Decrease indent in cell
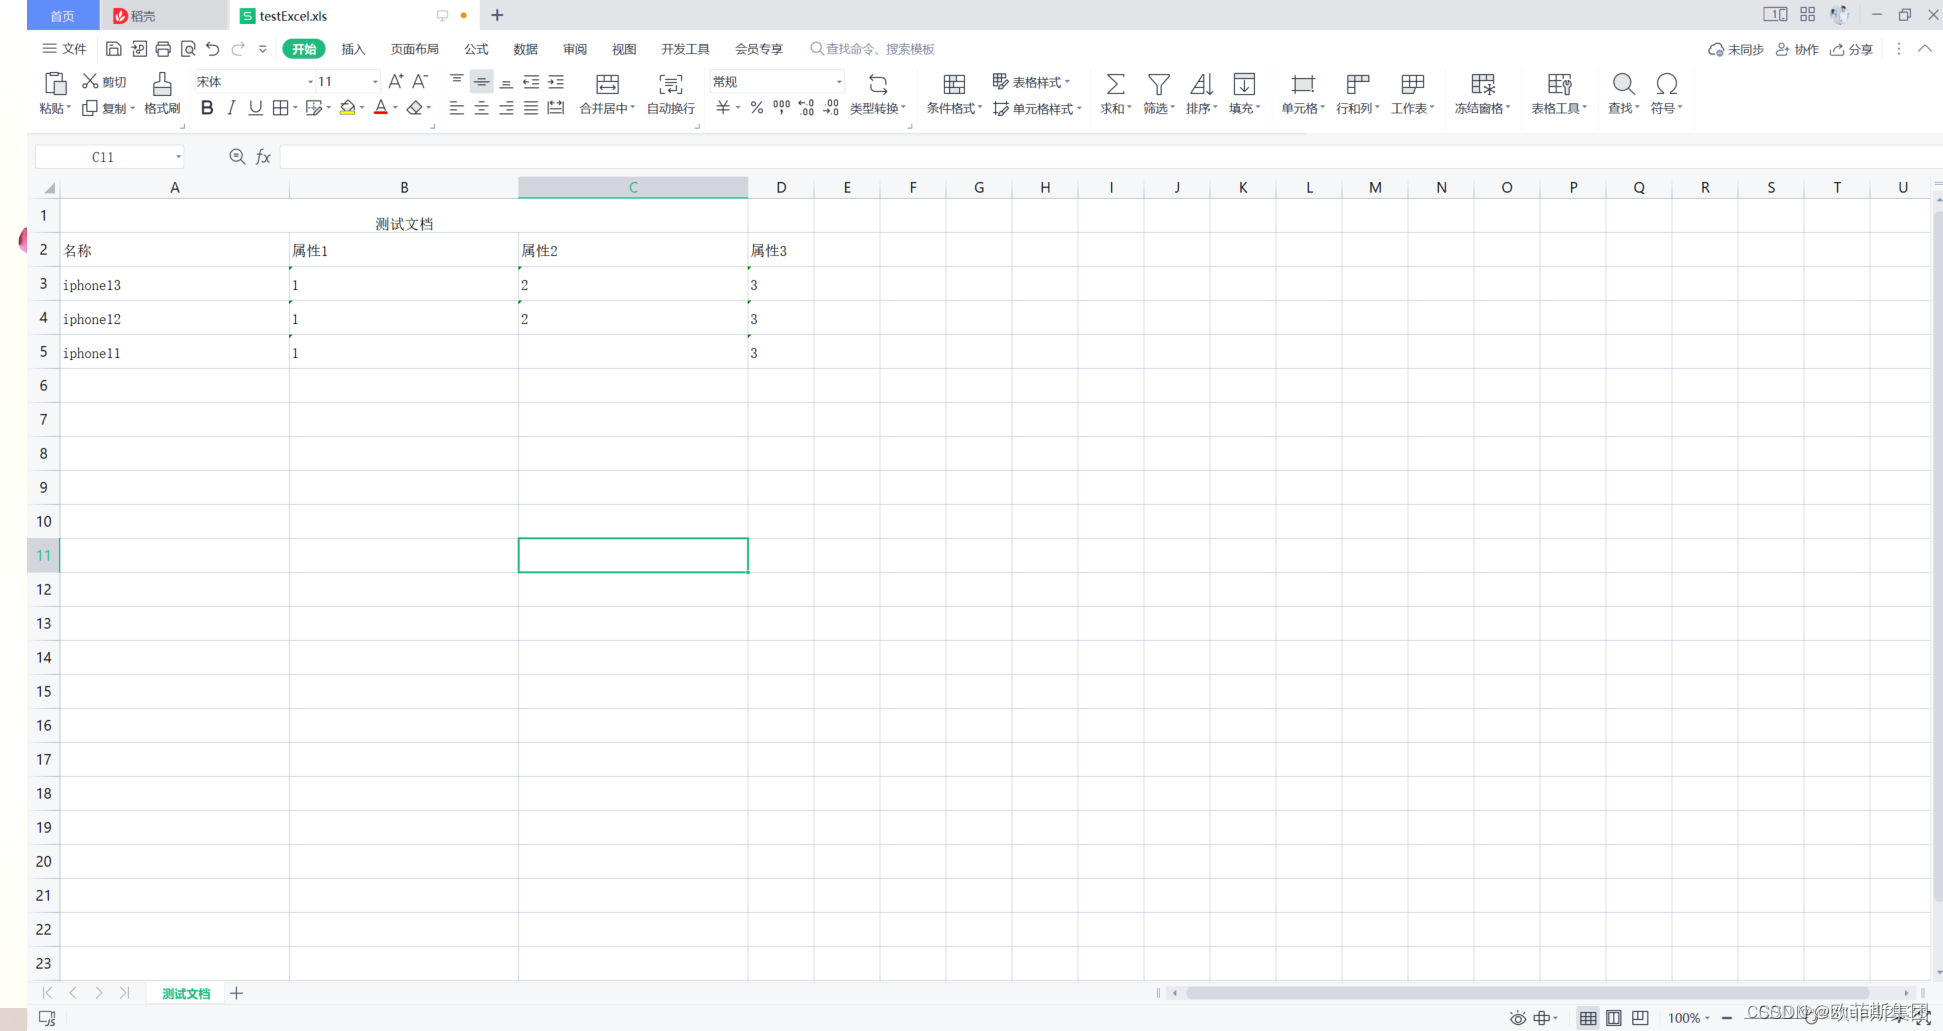Viewport: 1943px width, 1031px height. coord(531,82)
